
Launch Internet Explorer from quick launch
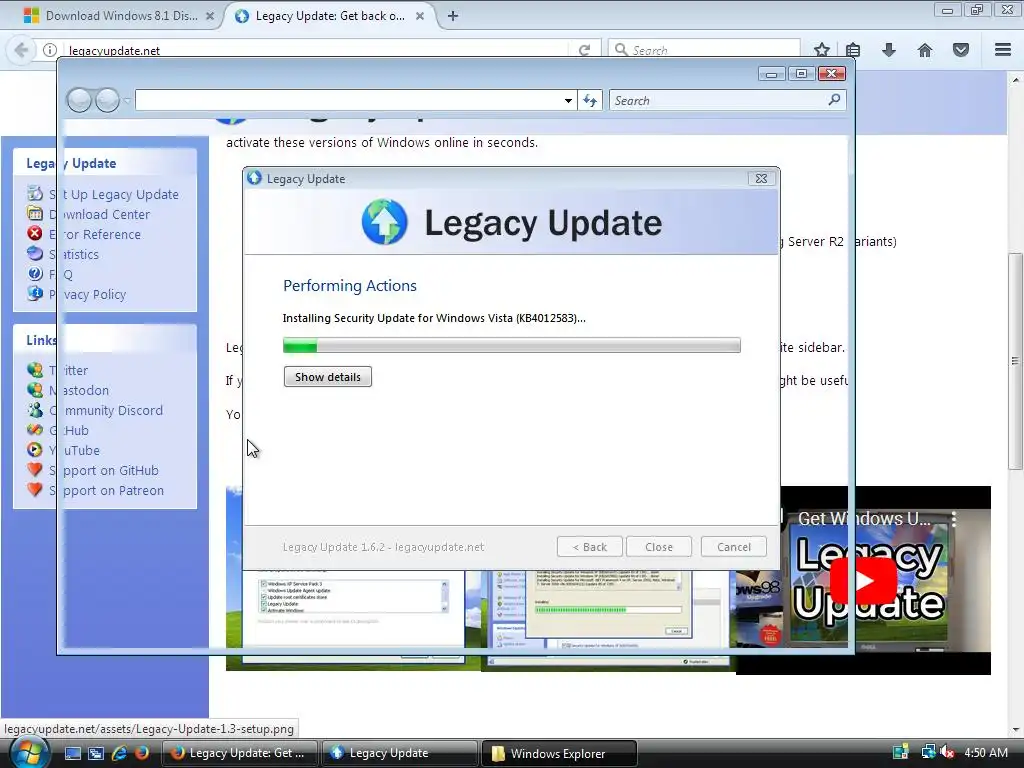point(119,753)
